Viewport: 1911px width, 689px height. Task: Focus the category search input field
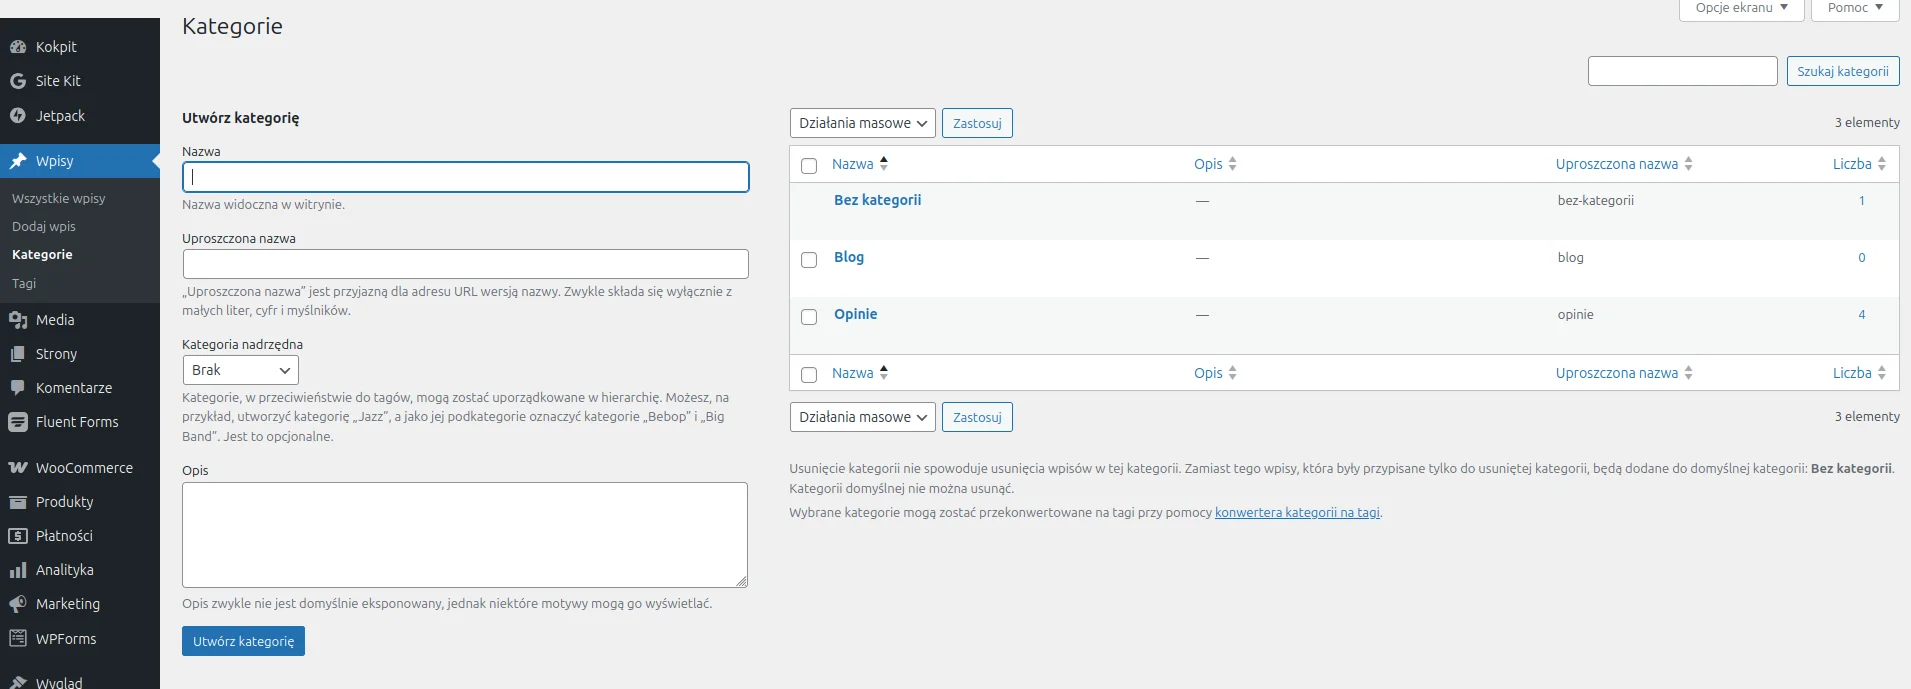click(x=1683, y=71)
